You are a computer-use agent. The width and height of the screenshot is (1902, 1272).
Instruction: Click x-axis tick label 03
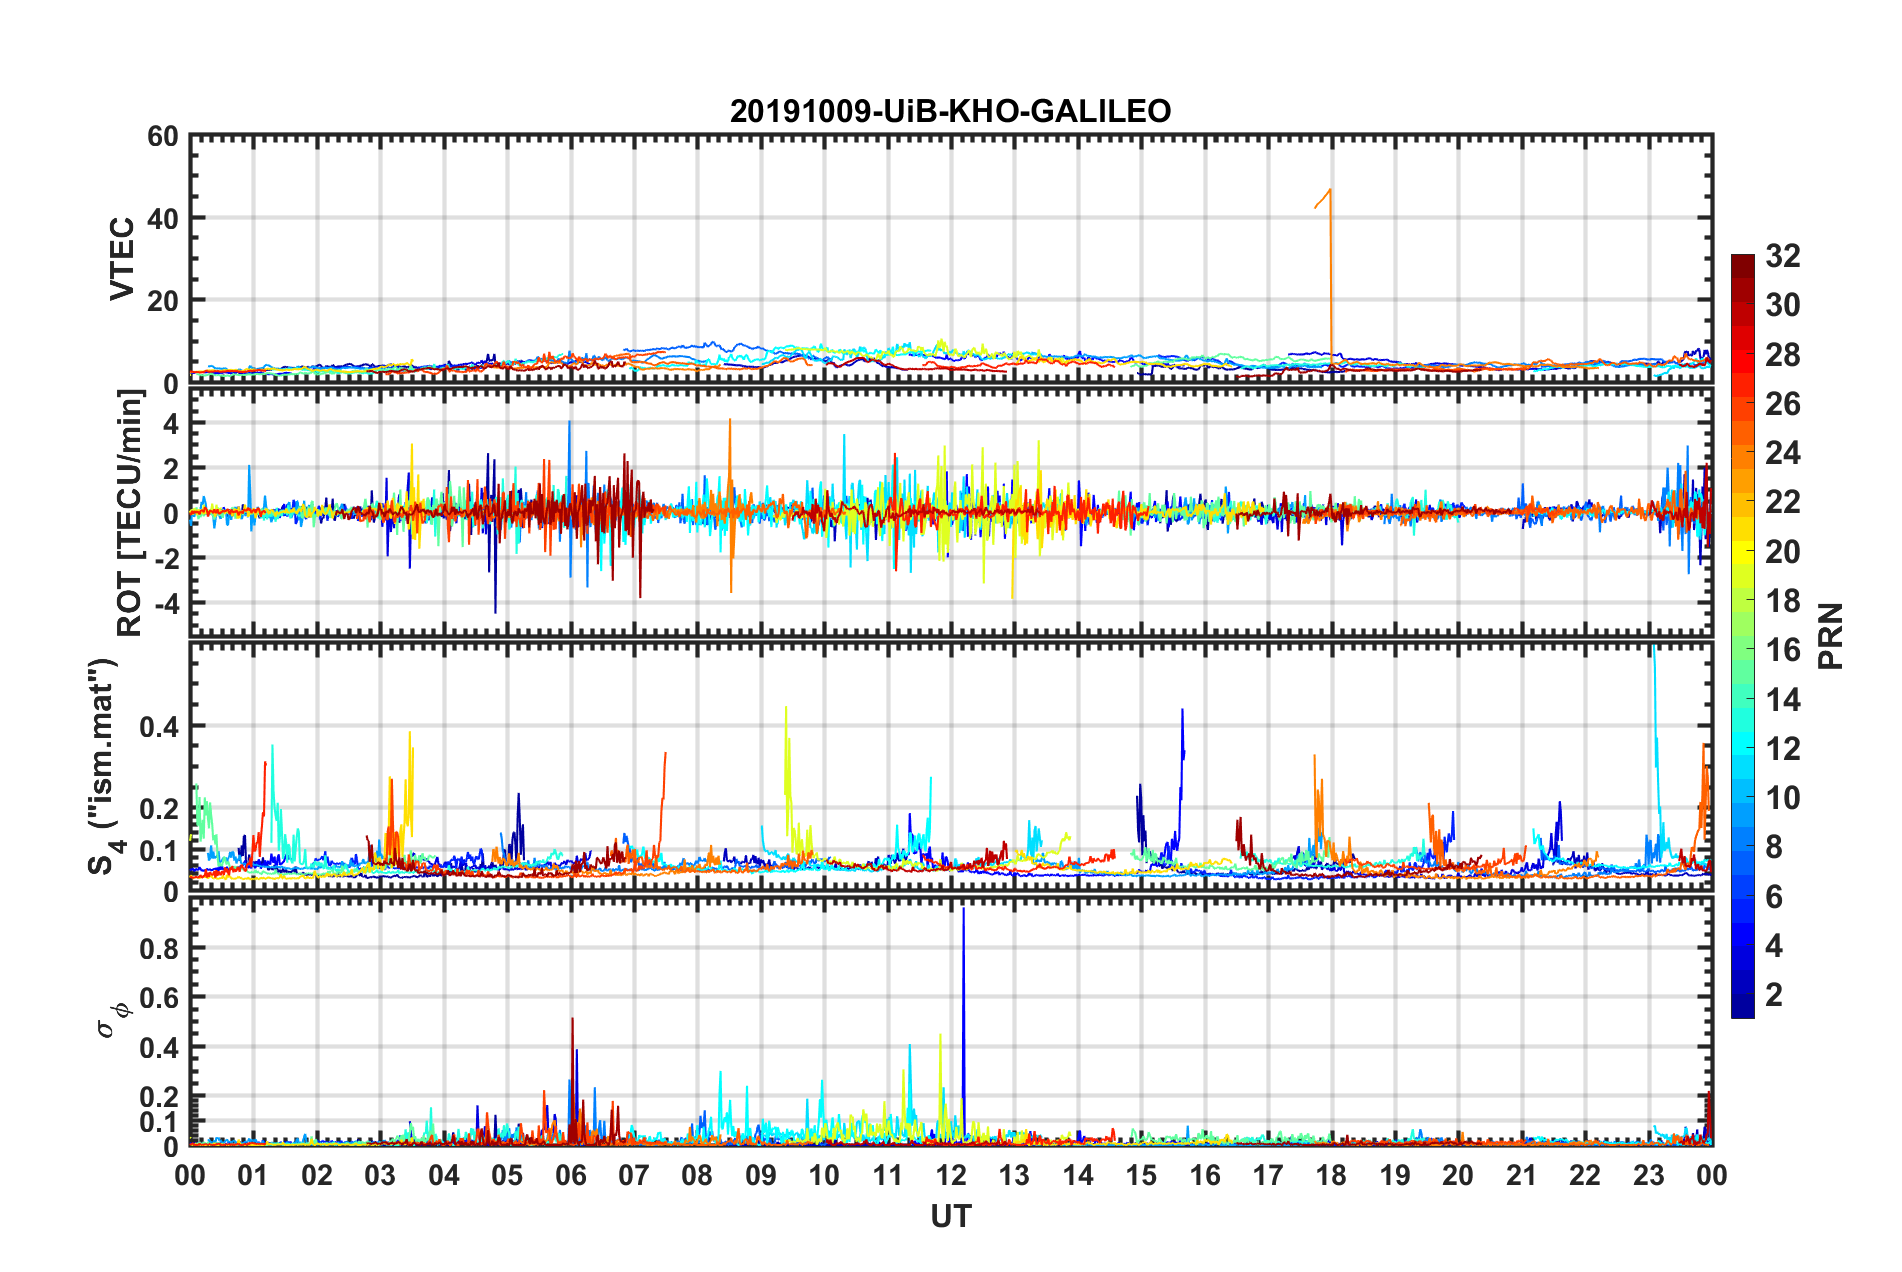pos(380,1175)
